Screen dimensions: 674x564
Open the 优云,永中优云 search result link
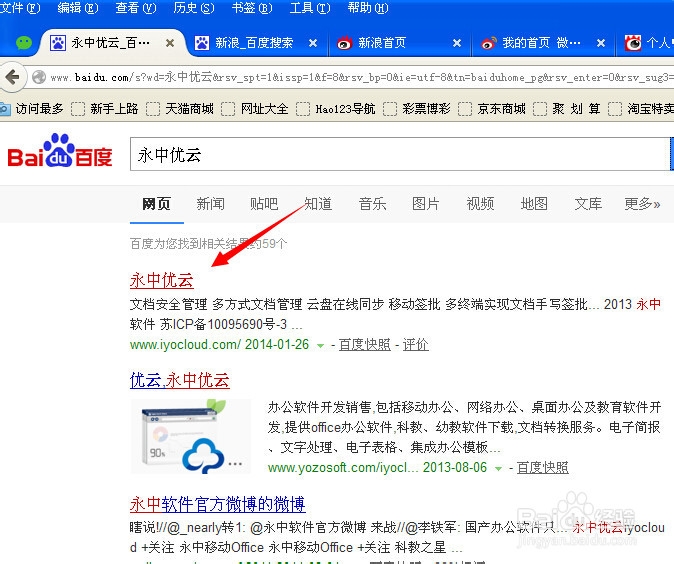[180, 380]
